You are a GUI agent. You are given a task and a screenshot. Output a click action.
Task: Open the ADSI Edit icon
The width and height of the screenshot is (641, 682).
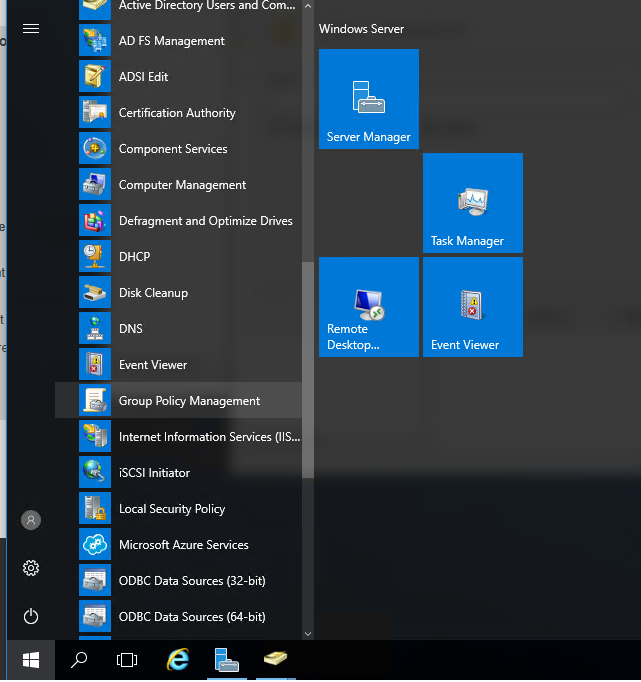(x=95, y=77)
